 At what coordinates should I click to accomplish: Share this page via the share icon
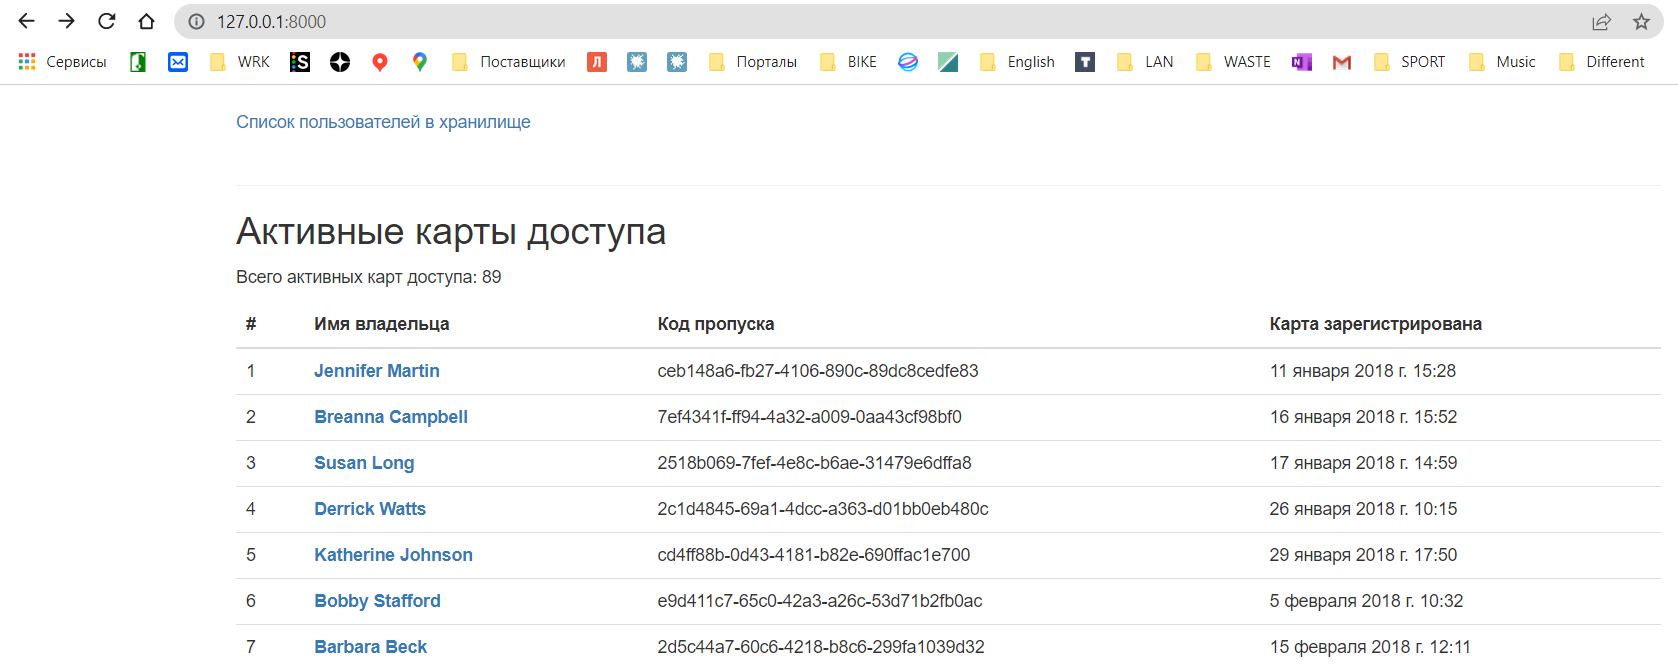1602,22
